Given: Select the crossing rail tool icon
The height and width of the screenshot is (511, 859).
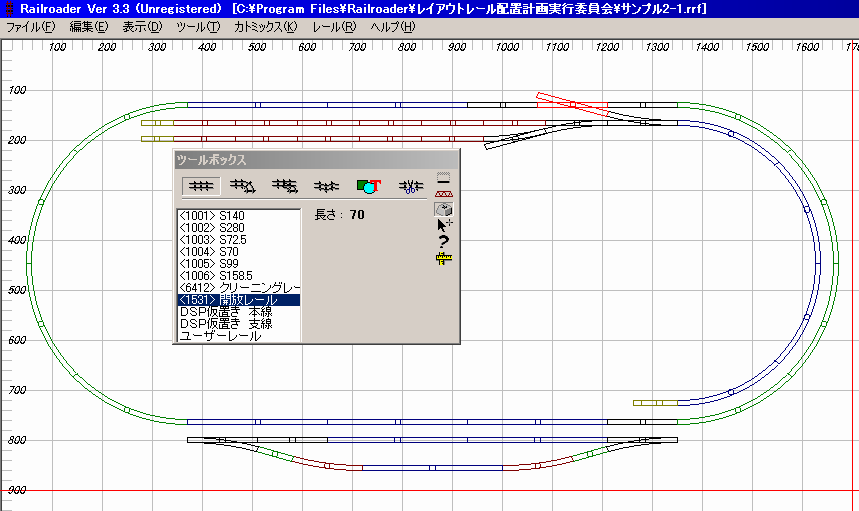Looking at the screenshot, I should tap(326, 186).
